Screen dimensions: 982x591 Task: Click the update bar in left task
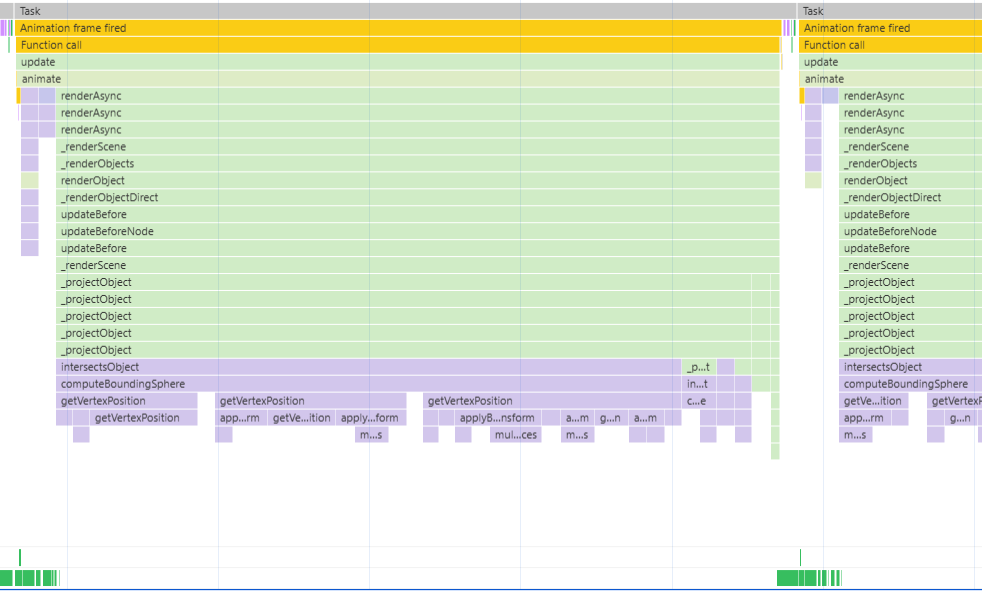point(398,61)
